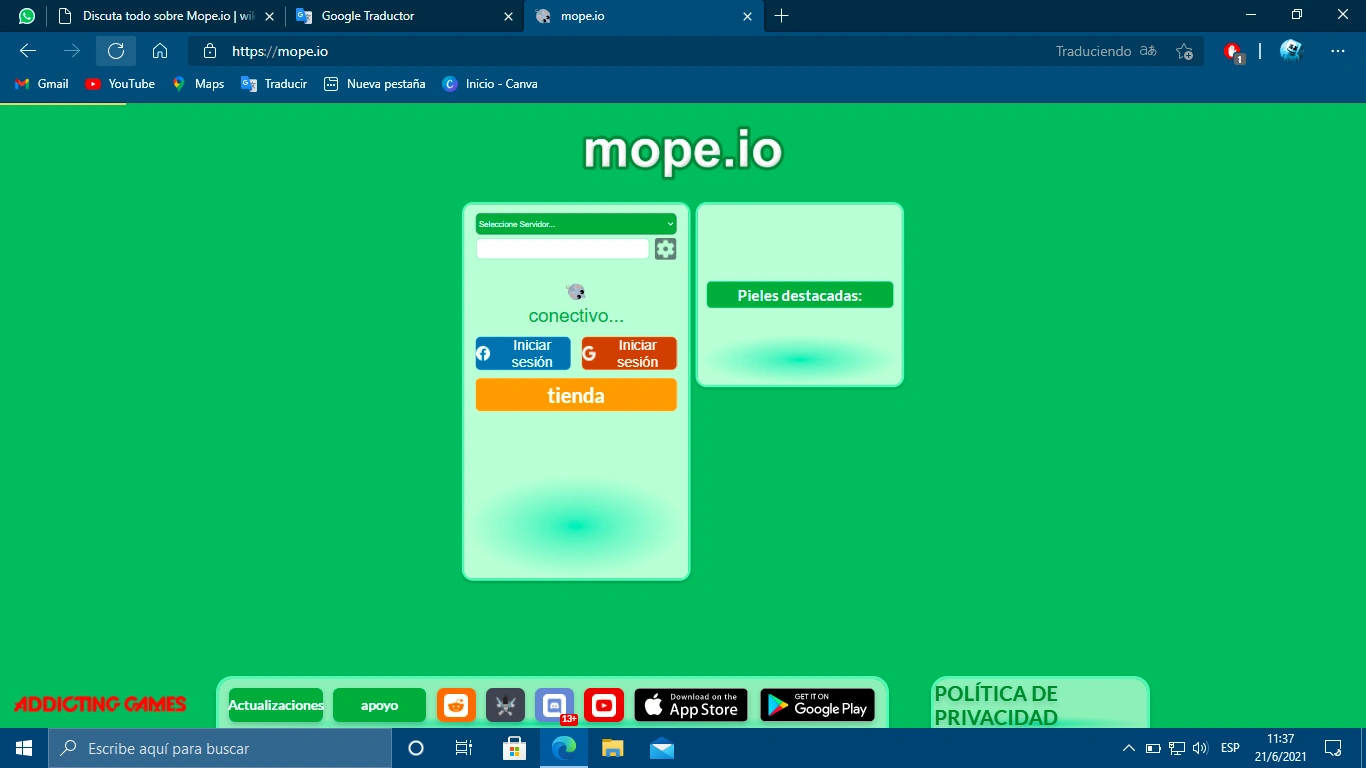Read the POLÍTICA DE PRIVACIDAD link
This screenshot has height=768, width=1366.
tap(994, 704)
